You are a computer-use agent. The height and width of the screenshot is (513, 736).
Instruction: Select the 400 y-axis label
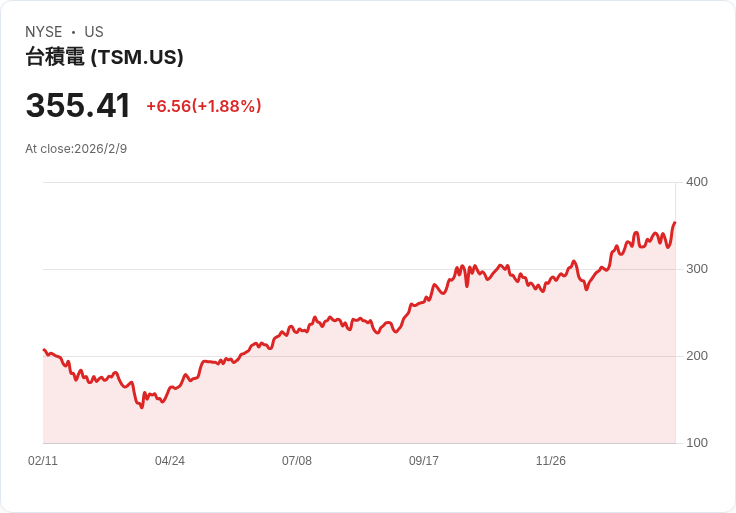pos(697,182)
